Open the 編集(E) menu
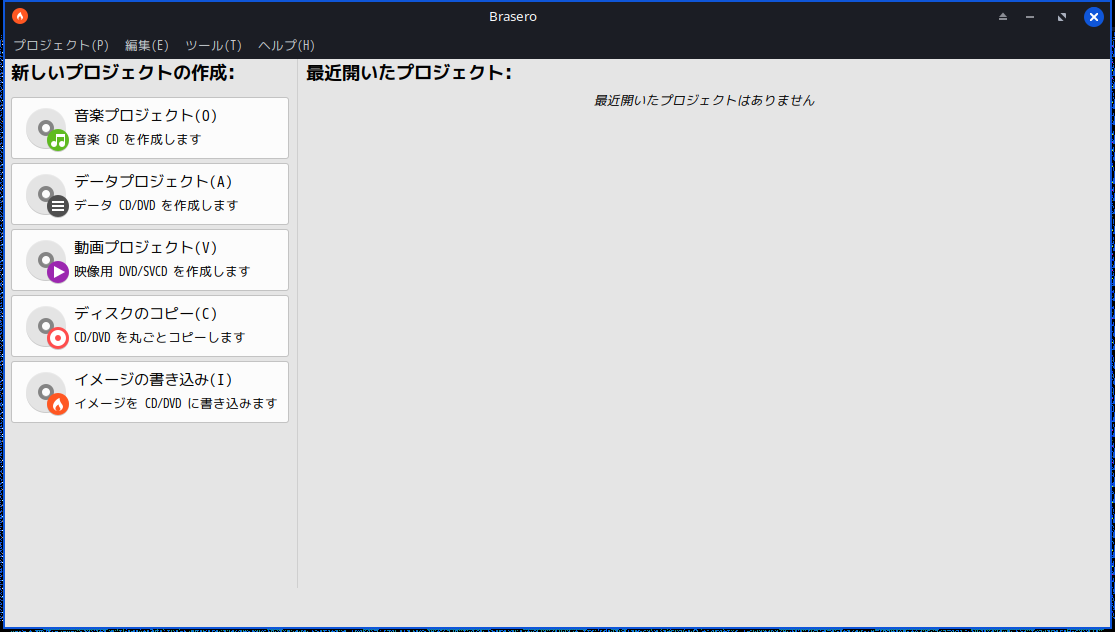The image size is (1115, 632). point(146,45)
